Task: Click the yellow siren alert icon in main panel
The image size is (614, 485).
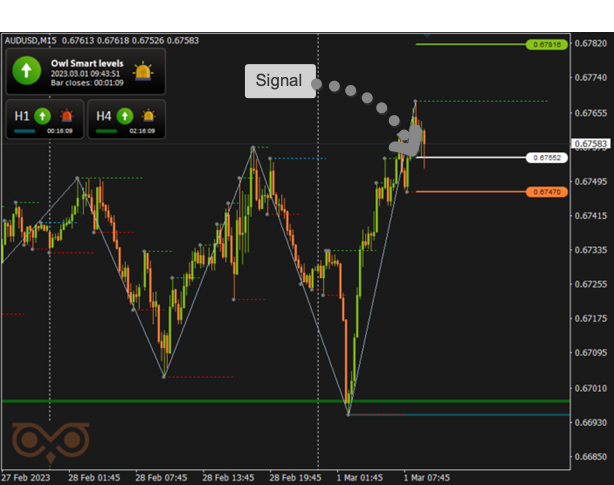Action: [144, 72]
